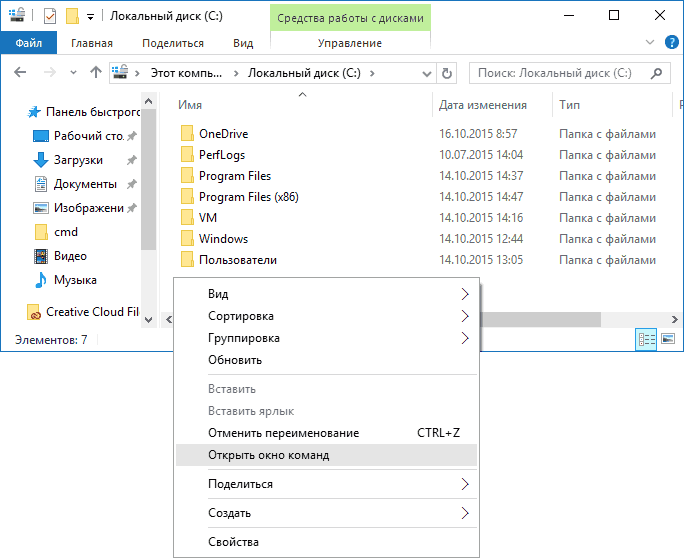Screen dimensions: 684x558
Task: Open the address bar history dropdown
Action: coord(427,74)
